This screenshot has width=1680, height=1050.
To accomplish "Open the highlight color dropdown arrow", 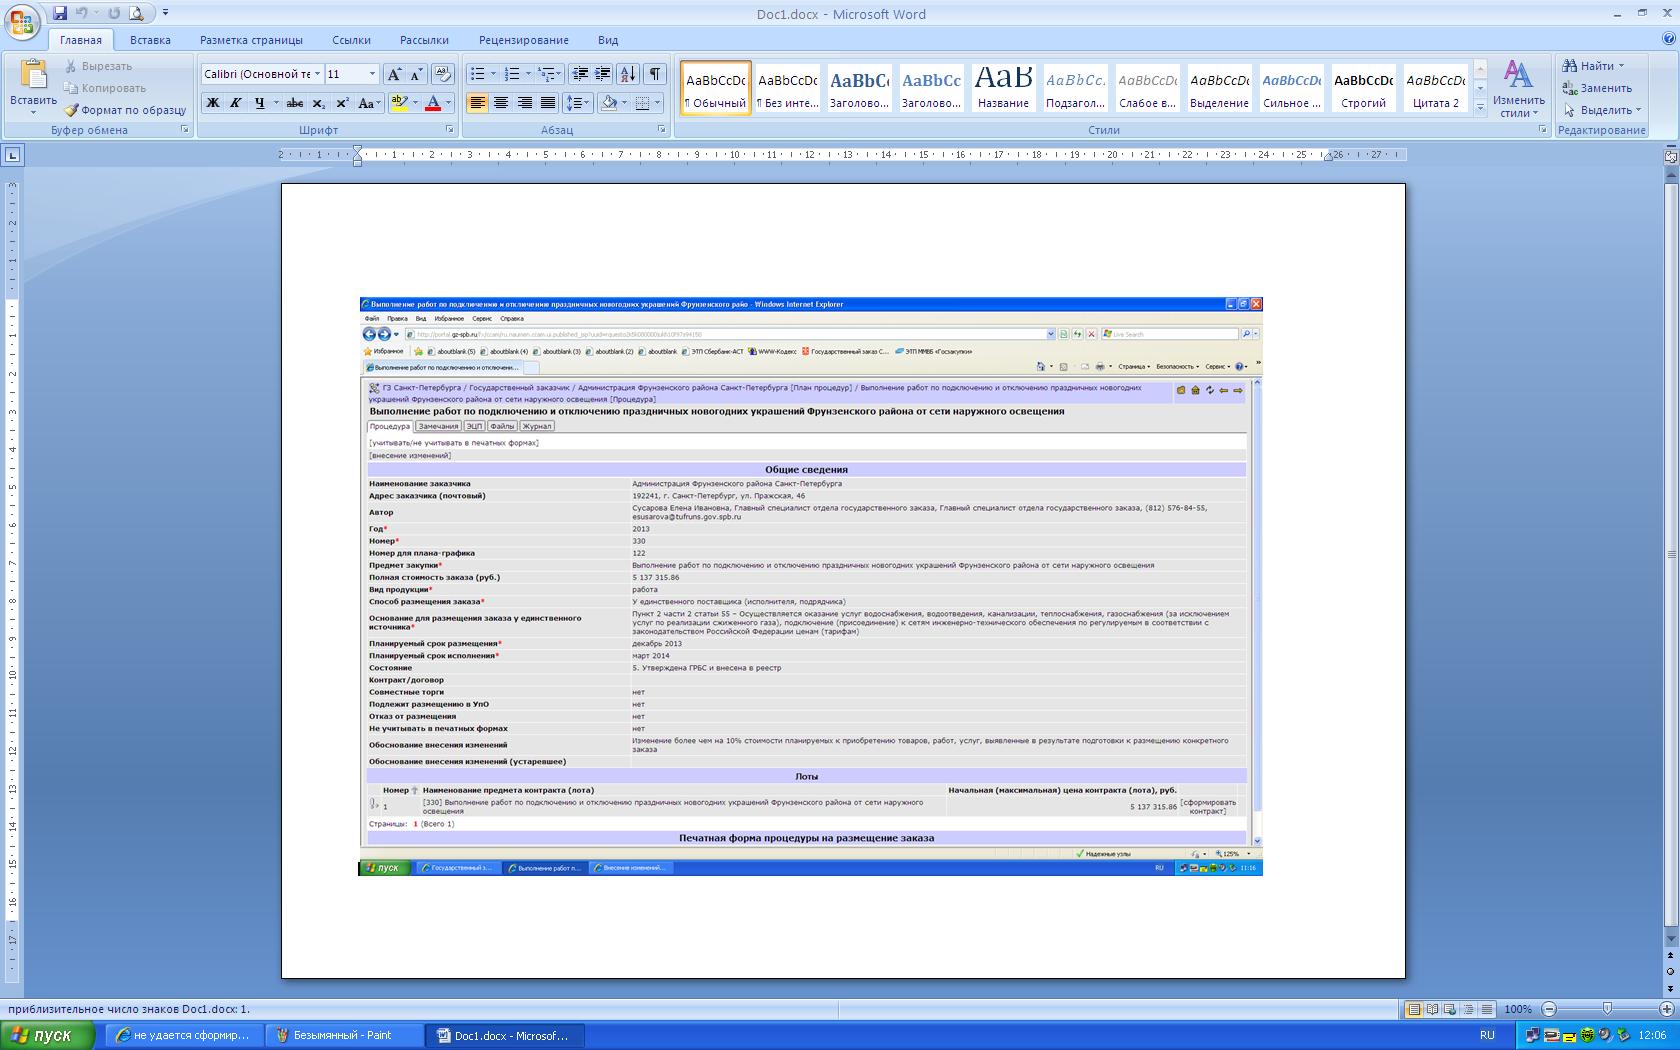I will tap(415, 103).
